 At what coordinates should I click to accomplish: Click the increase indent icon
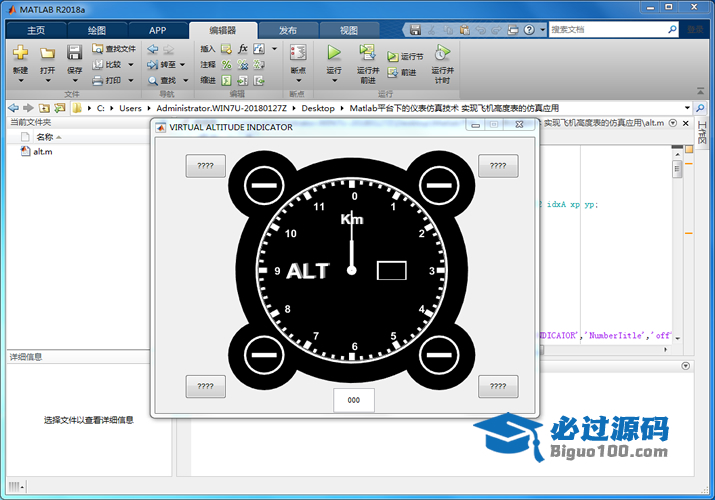click(243, 81)
